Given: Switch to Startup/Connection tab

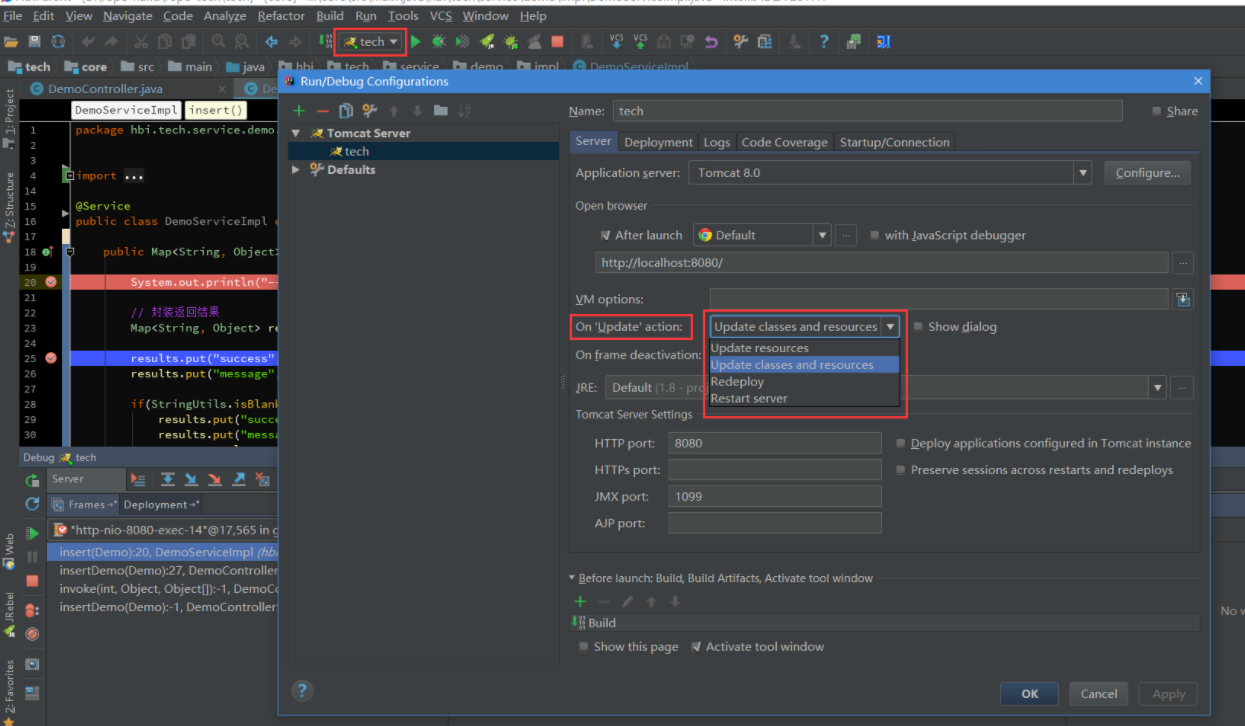Looking at the screenshot, I should pos(895,142).
